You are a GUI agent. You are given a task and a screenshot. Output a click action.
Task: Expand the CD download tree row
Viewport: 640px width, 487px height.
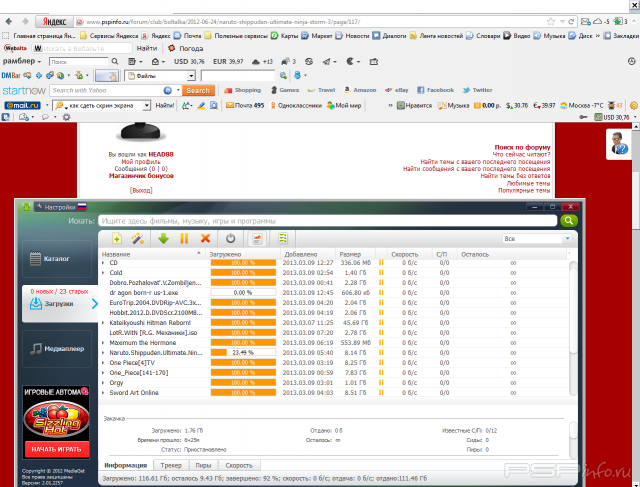(104, 263)
